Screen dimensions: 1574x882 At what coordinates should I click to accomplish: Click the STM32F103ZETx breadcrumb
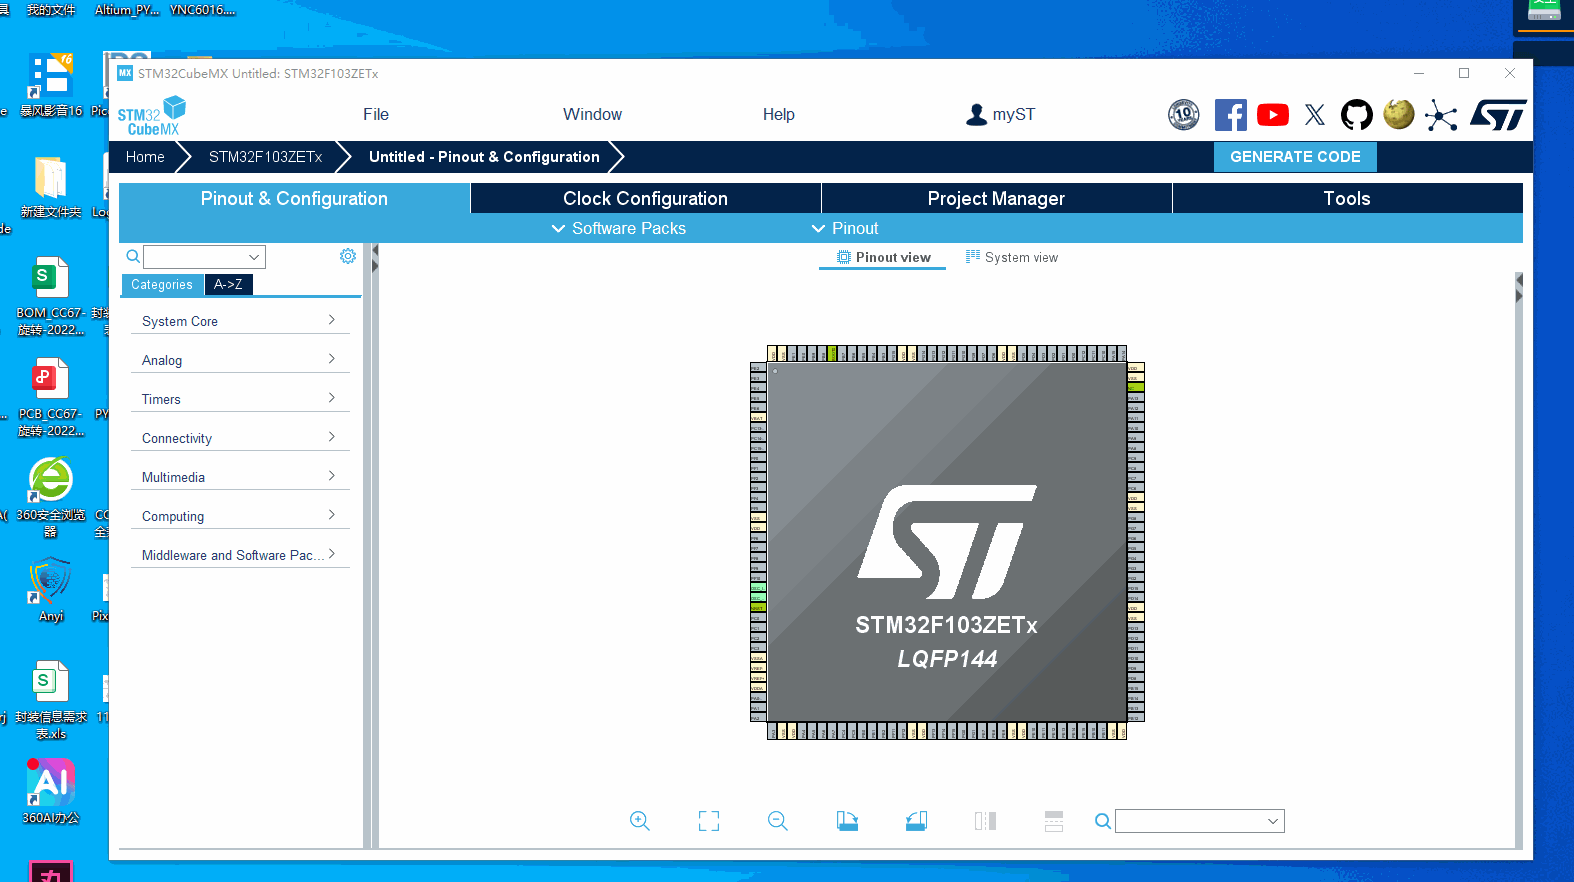pyautogui.click(x=265, y=157)
